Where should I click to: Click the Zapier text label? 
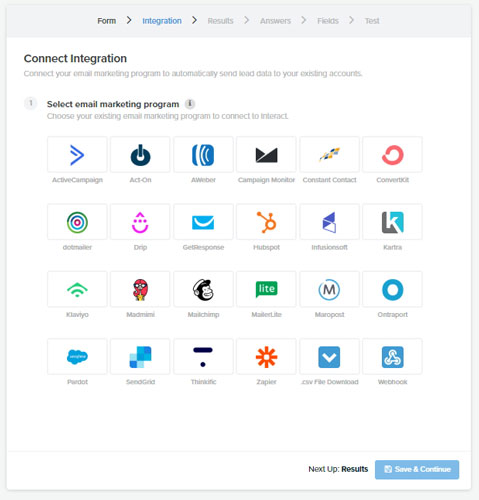(x=266, y=382)
